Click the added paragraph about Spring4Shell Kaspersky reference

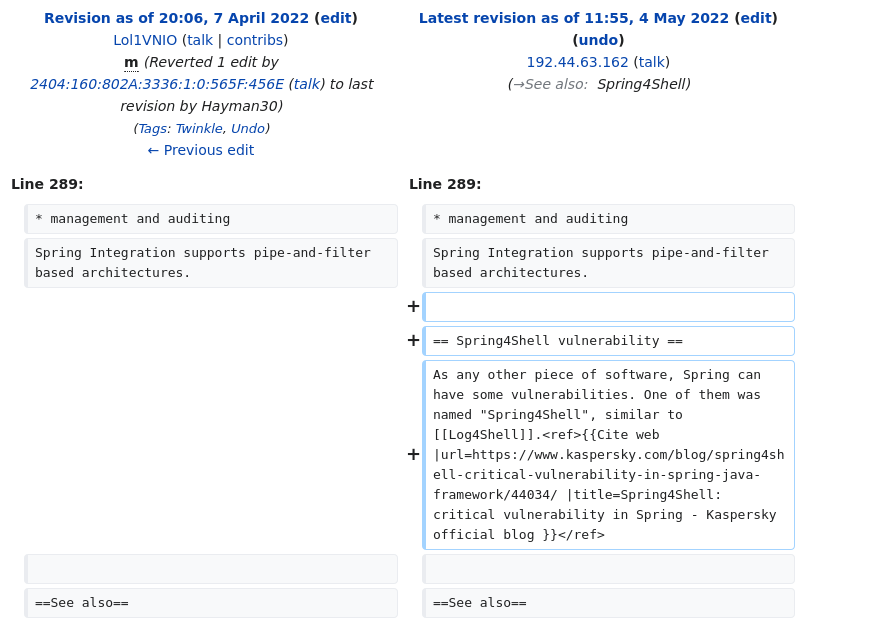pos(608,455)
